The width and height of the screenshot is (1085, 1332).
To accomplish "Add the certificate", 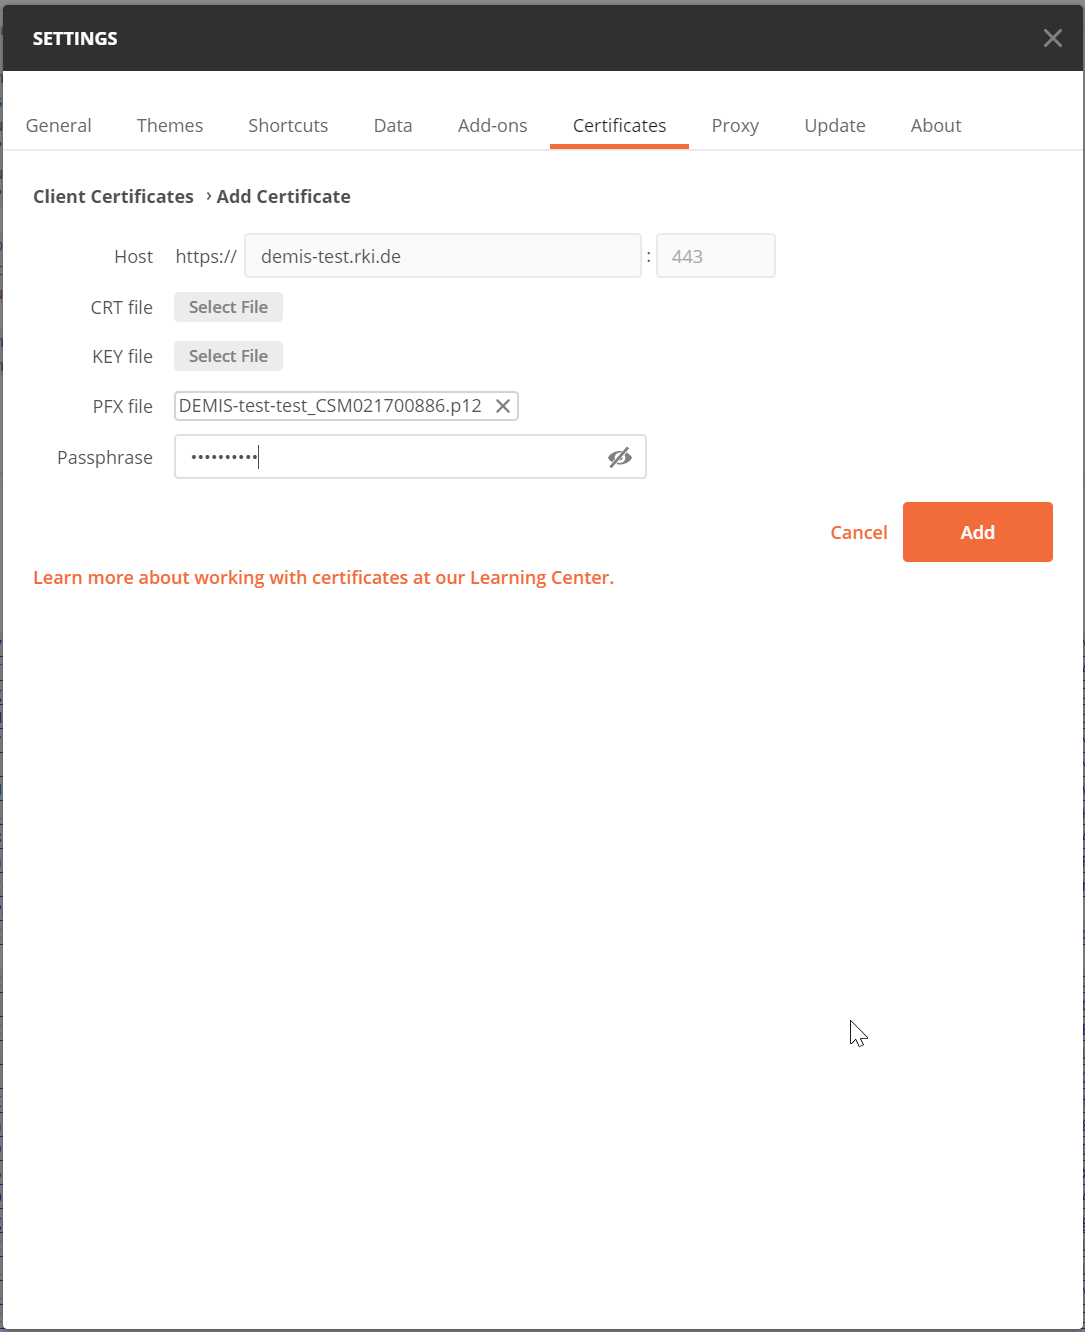I will [x=978, y=532].
